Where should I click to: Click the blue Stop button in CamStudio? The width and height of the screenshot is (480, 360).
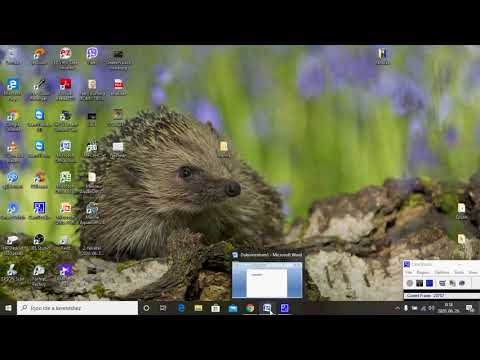tap(429, 283)
